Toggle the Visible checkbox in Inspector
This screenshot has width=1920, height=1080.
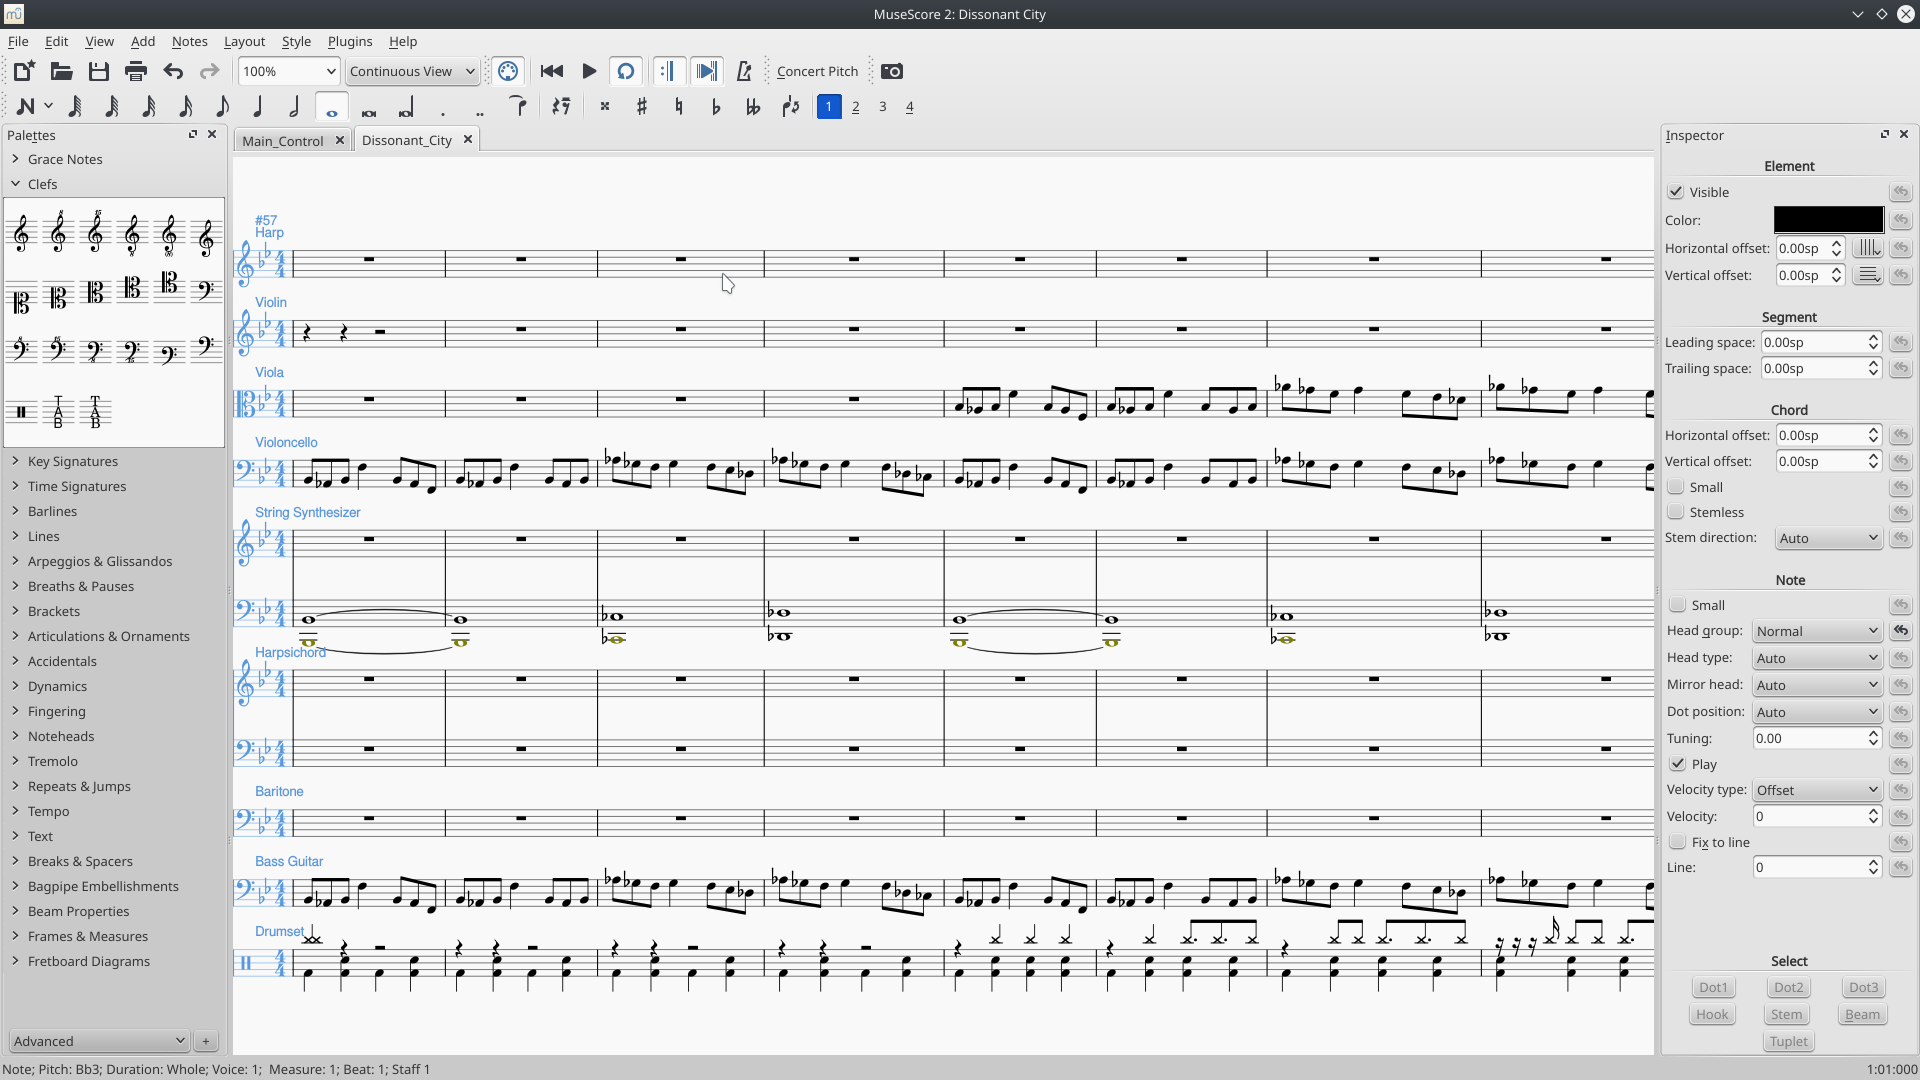[1676, 192]
